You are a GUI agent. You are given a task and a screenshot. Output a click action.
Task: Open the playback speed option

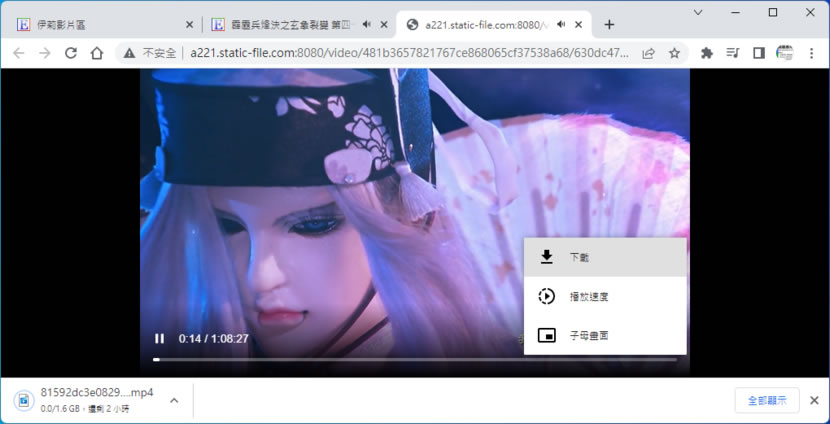pos(605,296)
